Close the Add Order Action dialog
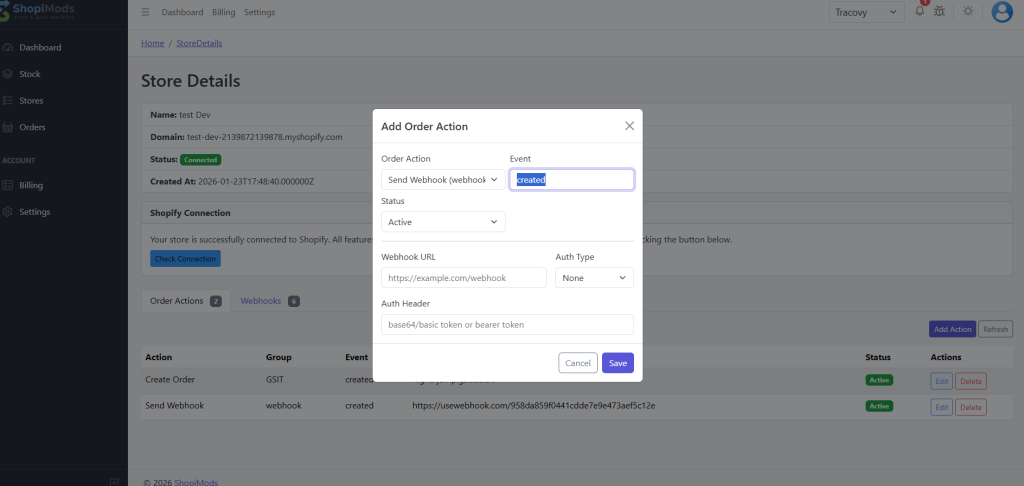This screenshot has width=1024, height=486. click(x=629, y=126)
